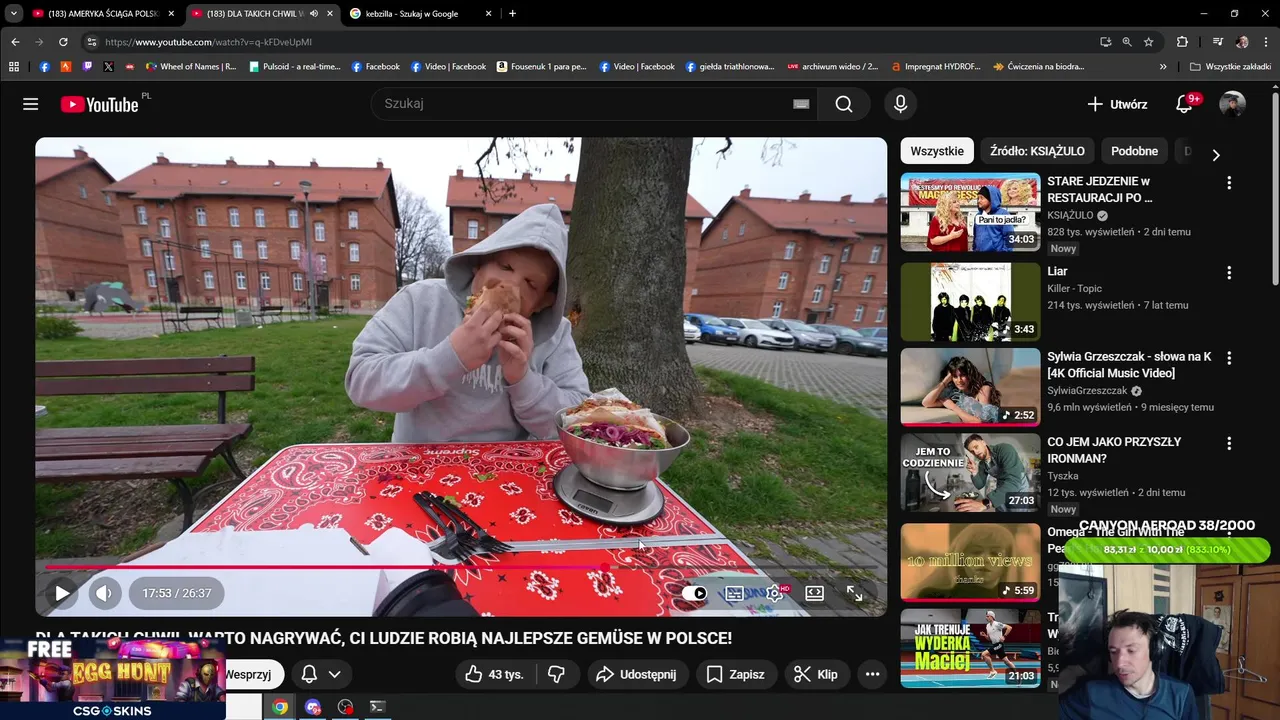The width and height of the screenshot is (1280, 720).
Task: Open Sylwia Grzeszczak słowa na K title
Action: tap(1129, 365)
